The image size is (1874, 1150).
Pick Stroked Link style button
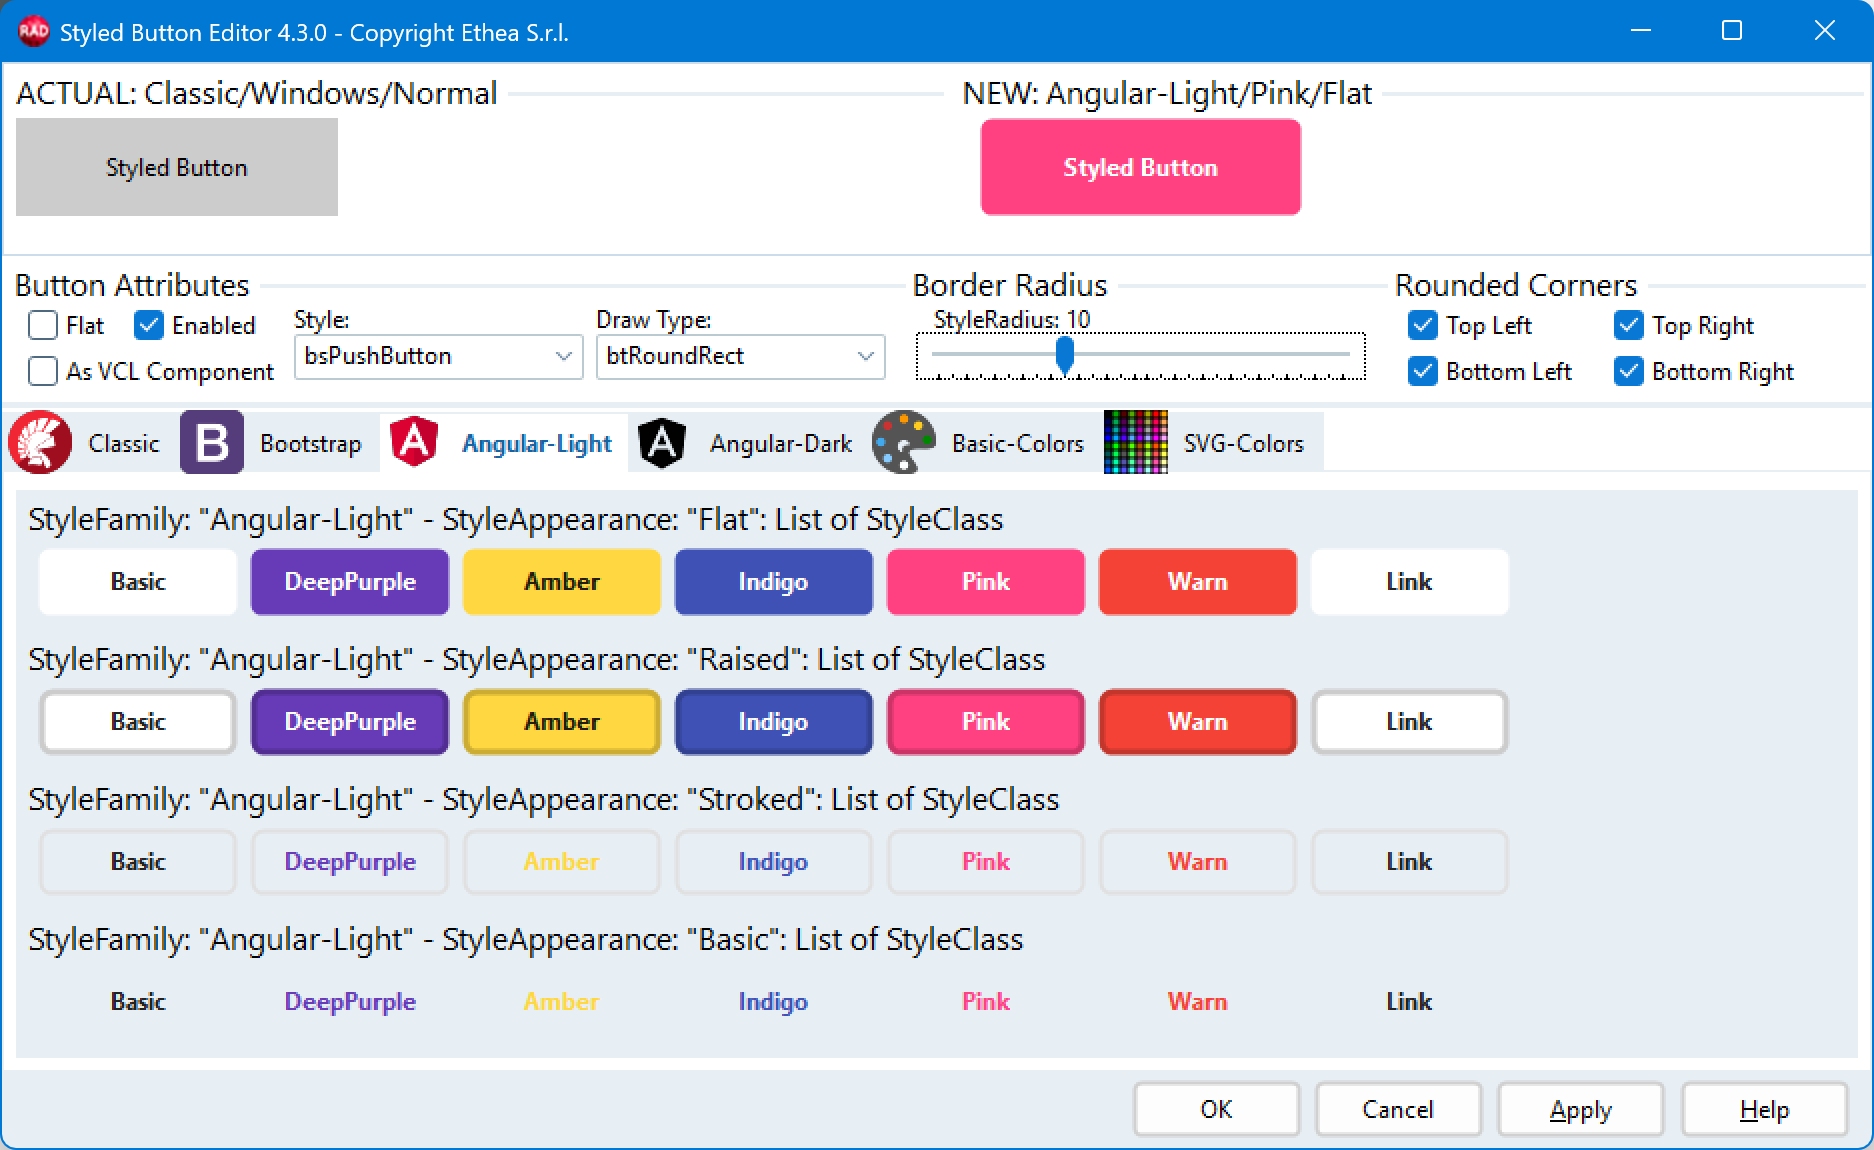1410,862
